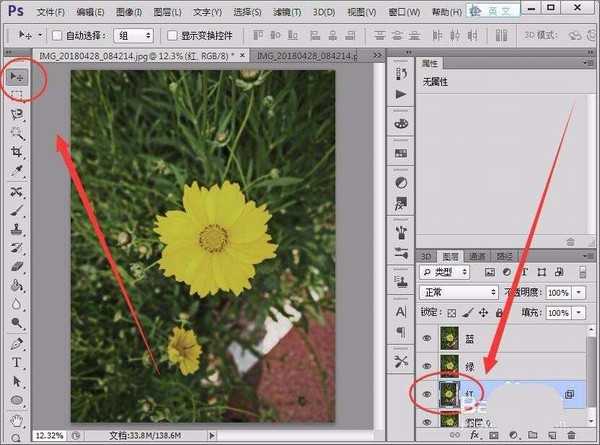Select the Lasso tool

(17, 114)
